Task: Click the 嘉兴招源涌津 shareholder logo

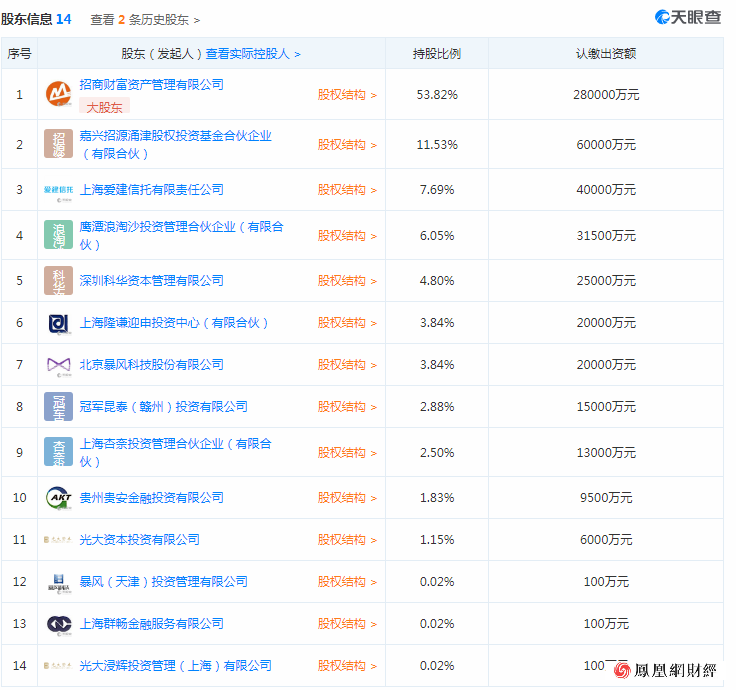Action: point(59,144)
